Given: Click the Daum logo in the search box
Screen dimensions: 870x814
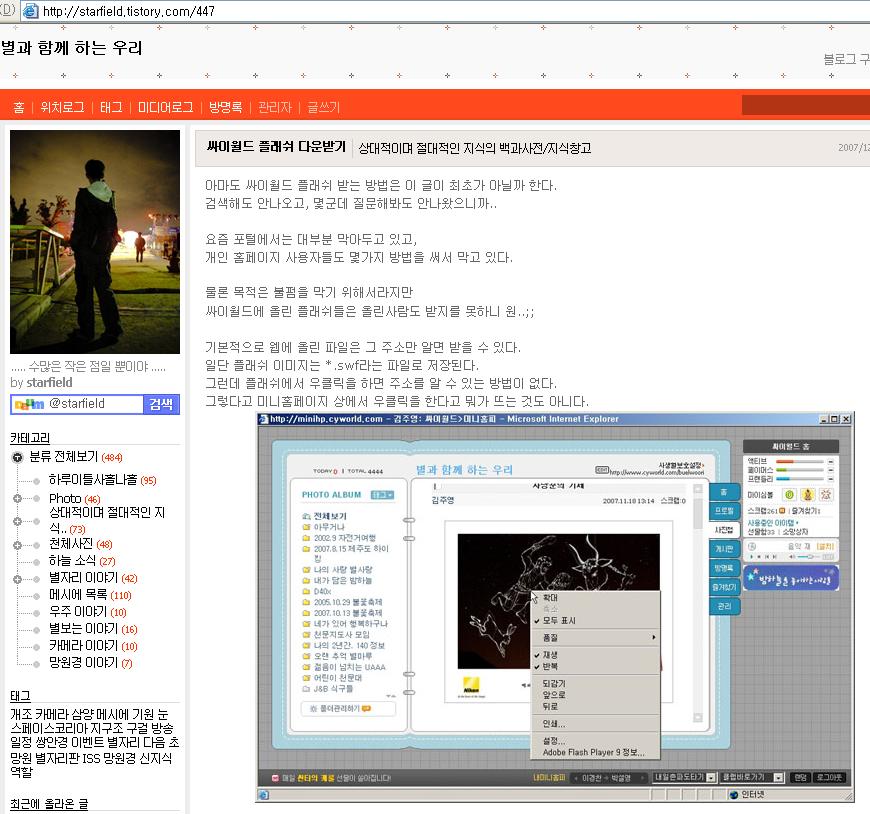Looking at the screenshot, I should pos(29,405).
